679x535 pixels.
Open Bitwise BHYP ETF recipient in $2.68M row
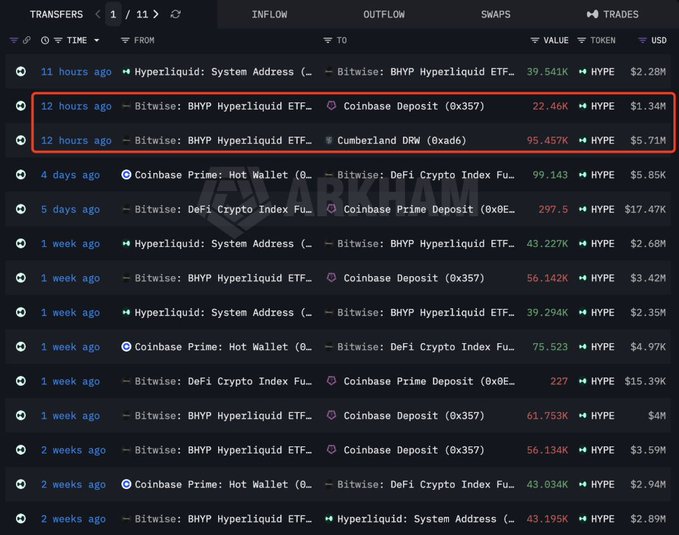coord(426,244)
